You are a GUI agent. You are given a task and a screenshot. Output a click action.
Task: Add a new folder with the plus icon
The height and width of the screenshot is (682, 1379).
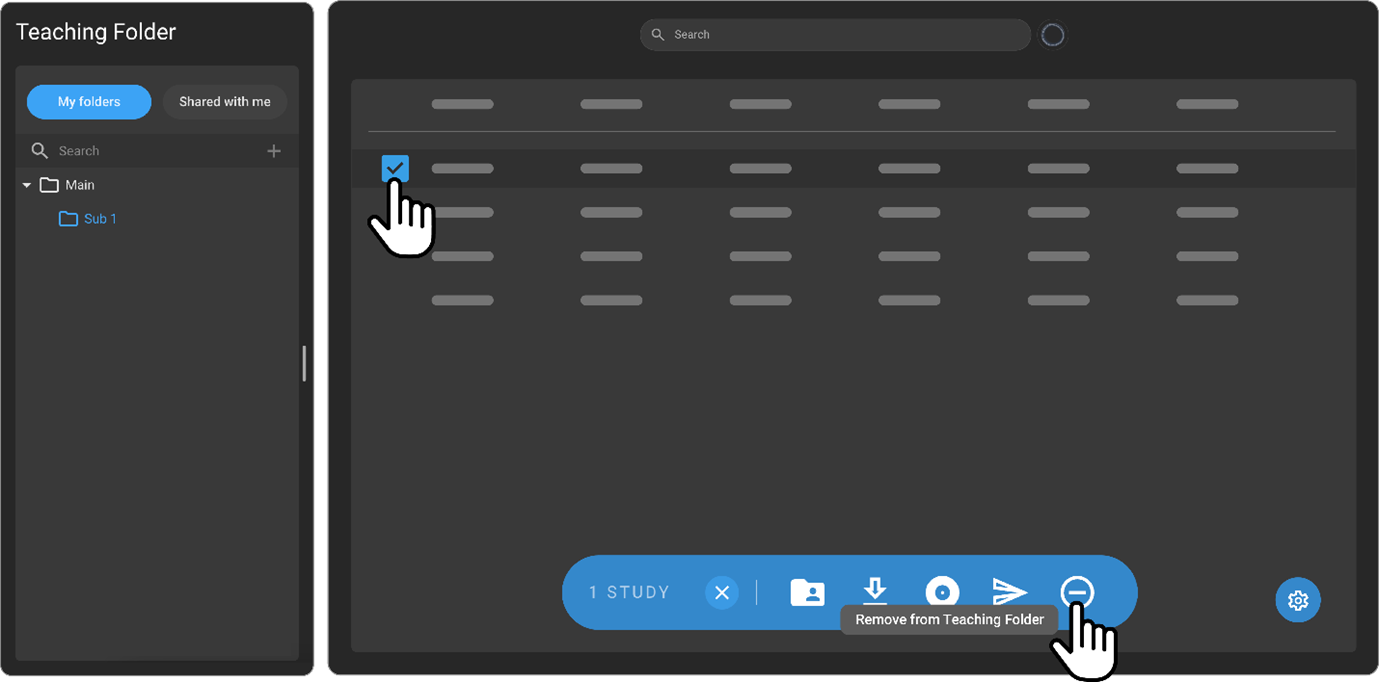pos(274,150)
